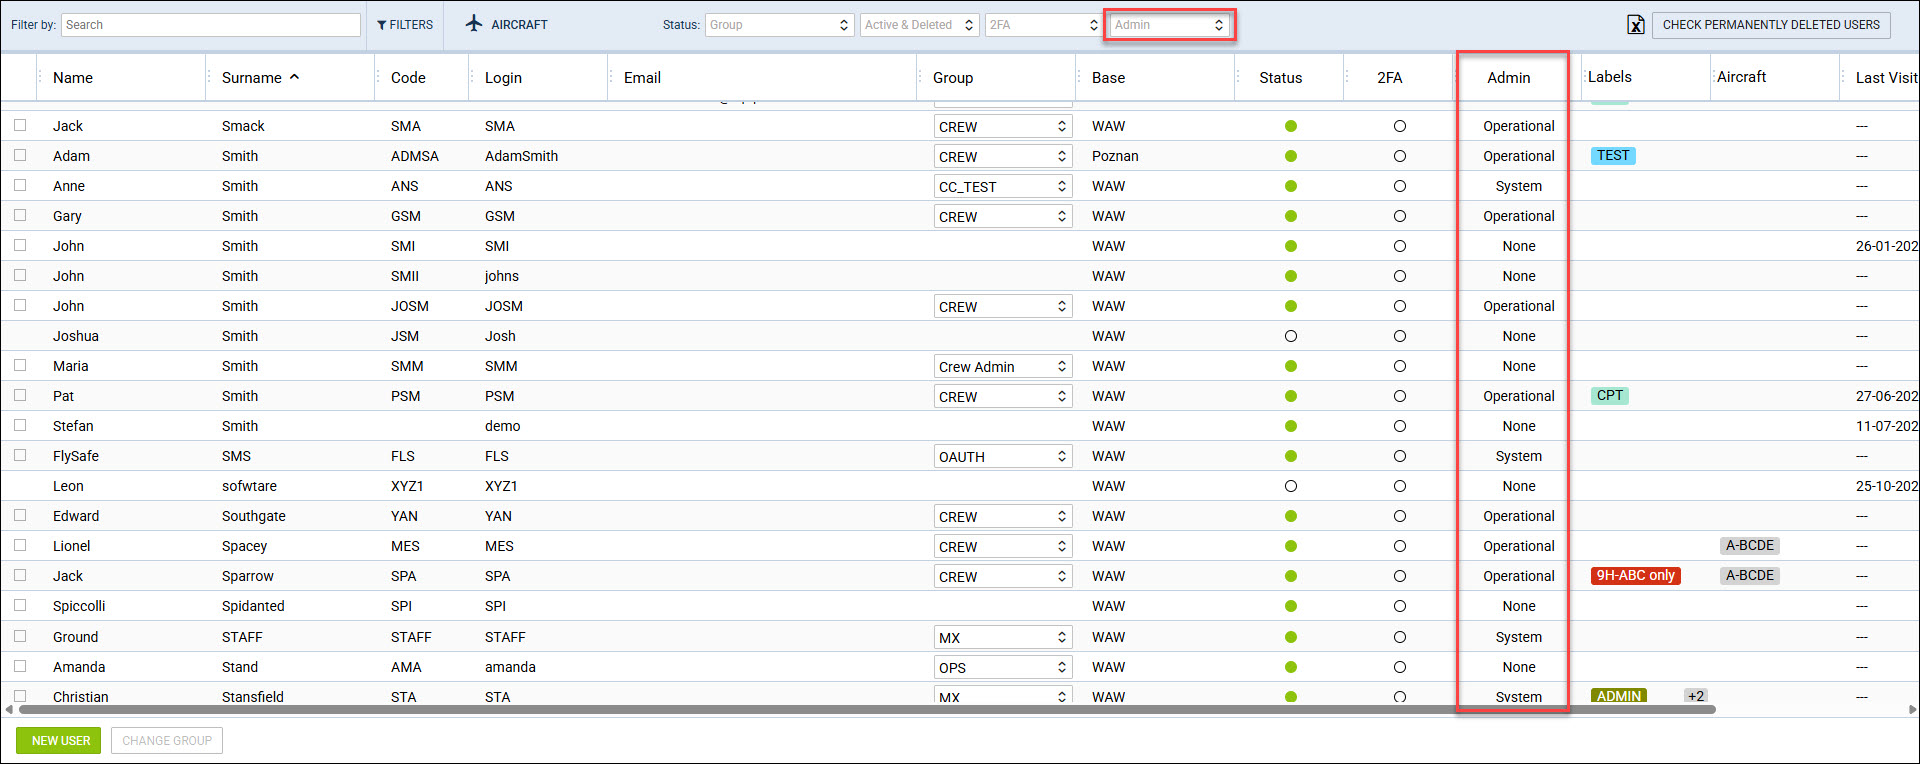1920x764 pixels.
Task: Click TEST label on Adam Smith row
Action: tap(1613, 156)
